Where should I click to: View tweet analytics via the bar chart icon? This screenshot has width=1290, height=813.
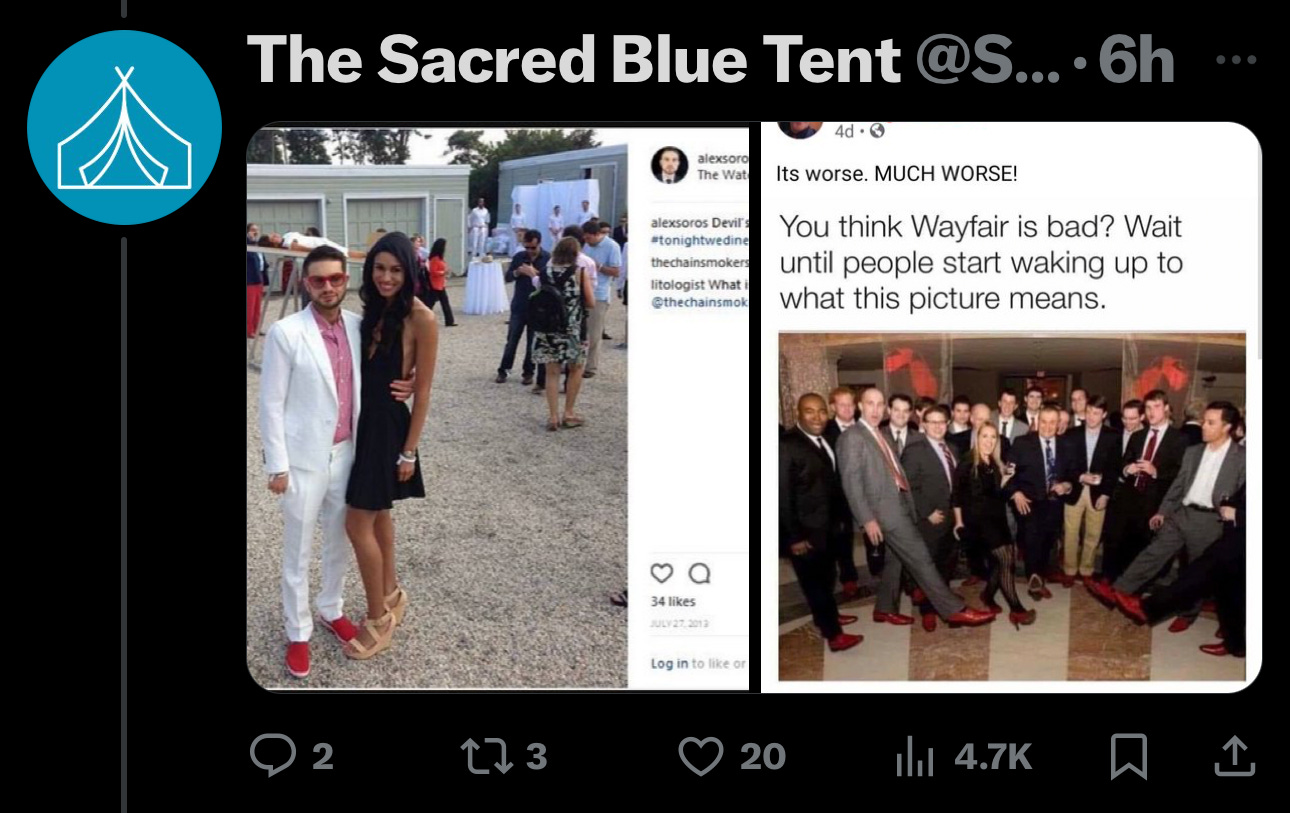click(915, 757)
